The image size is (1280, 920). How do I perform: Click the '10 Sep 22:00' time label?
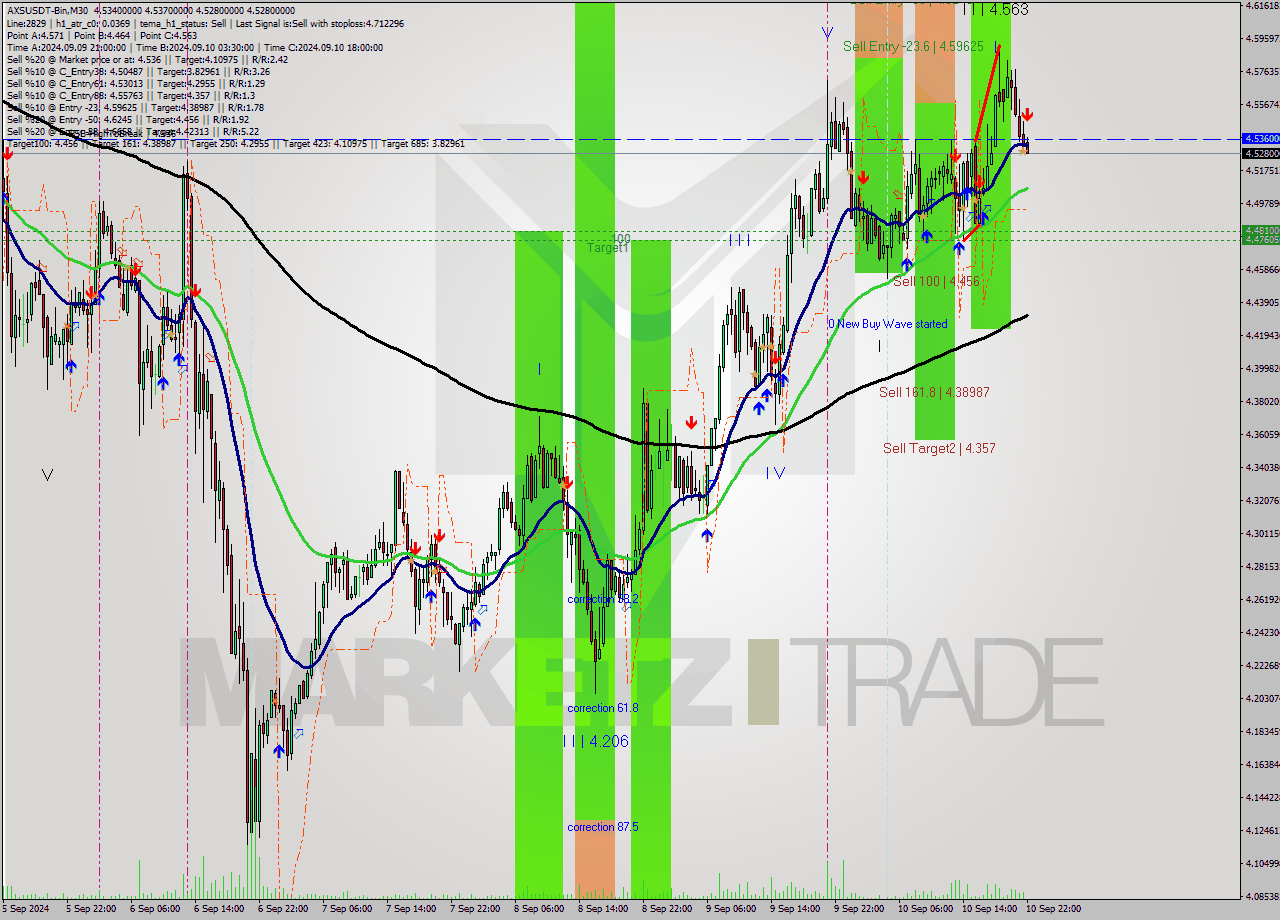[x=1052, y=909]
